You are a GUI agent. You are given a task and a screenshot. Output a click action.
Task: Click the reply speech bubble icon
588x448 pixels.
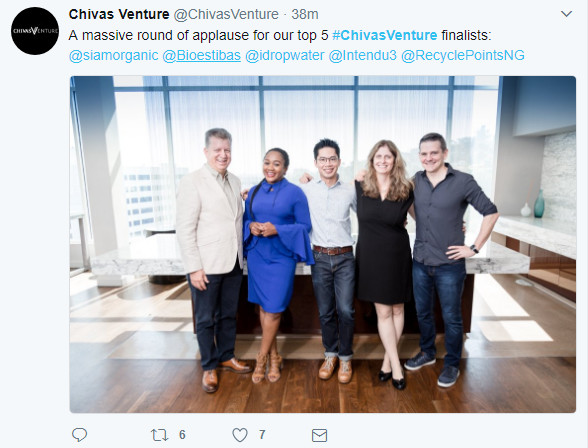coord(79,435)
